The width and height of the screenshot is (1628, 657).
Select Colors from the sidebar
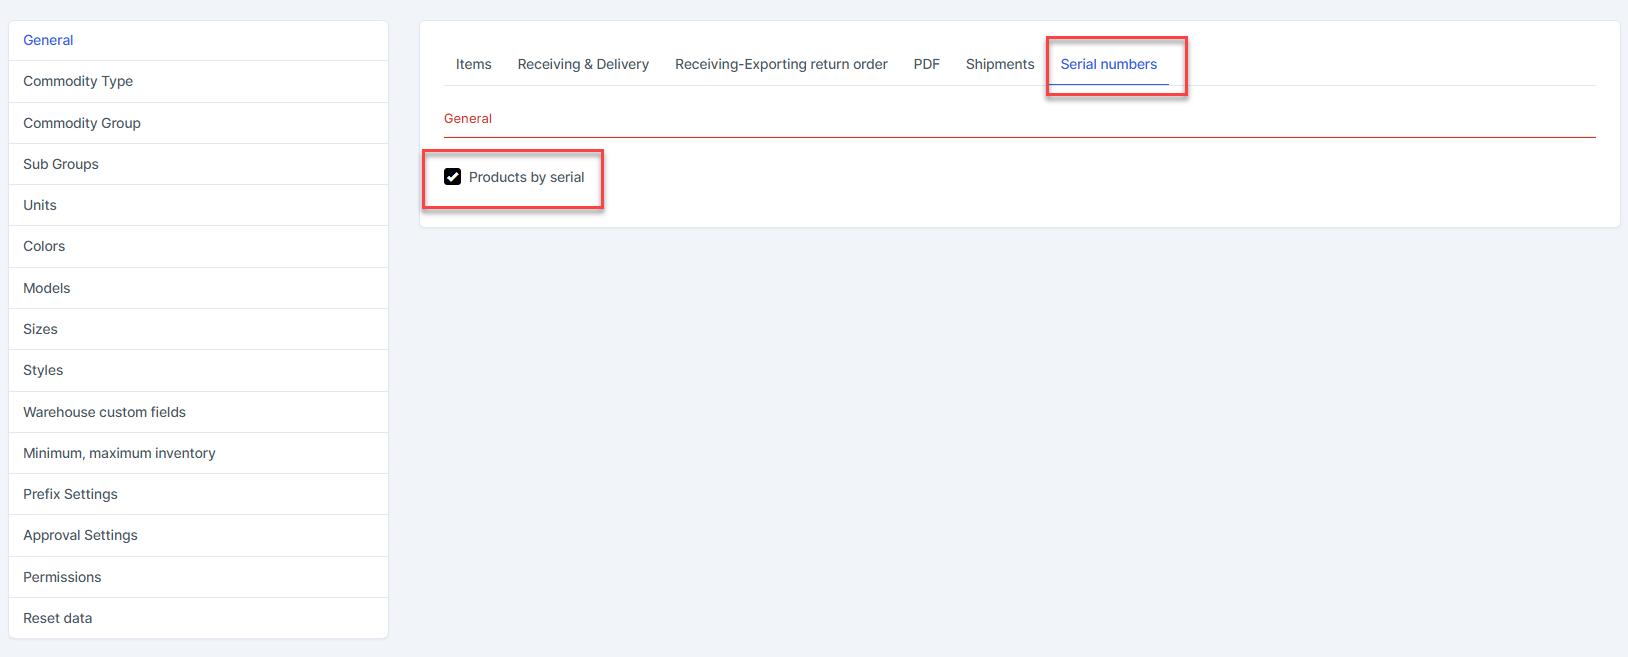44,246
